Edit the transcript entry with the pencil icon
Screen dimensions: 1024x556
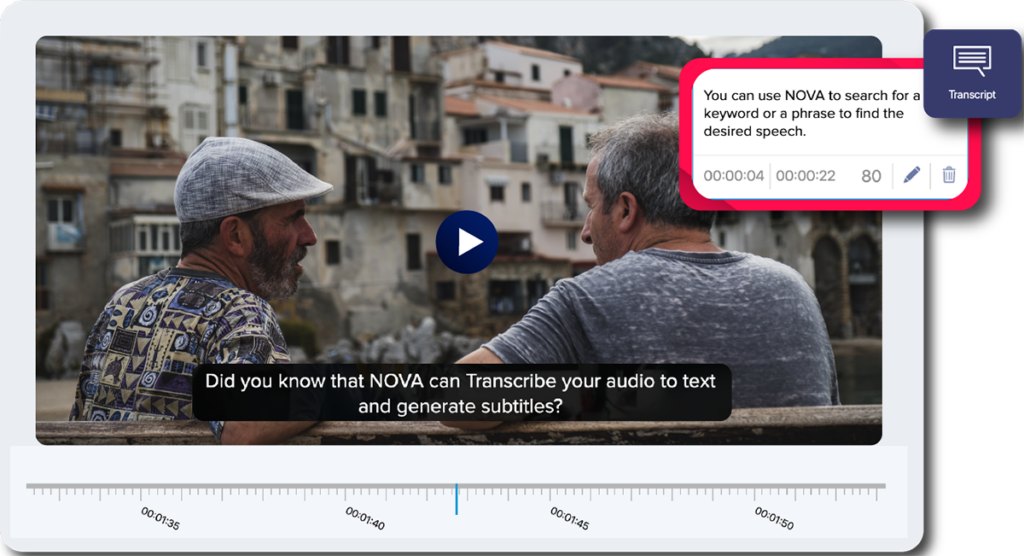click(912, 175)
